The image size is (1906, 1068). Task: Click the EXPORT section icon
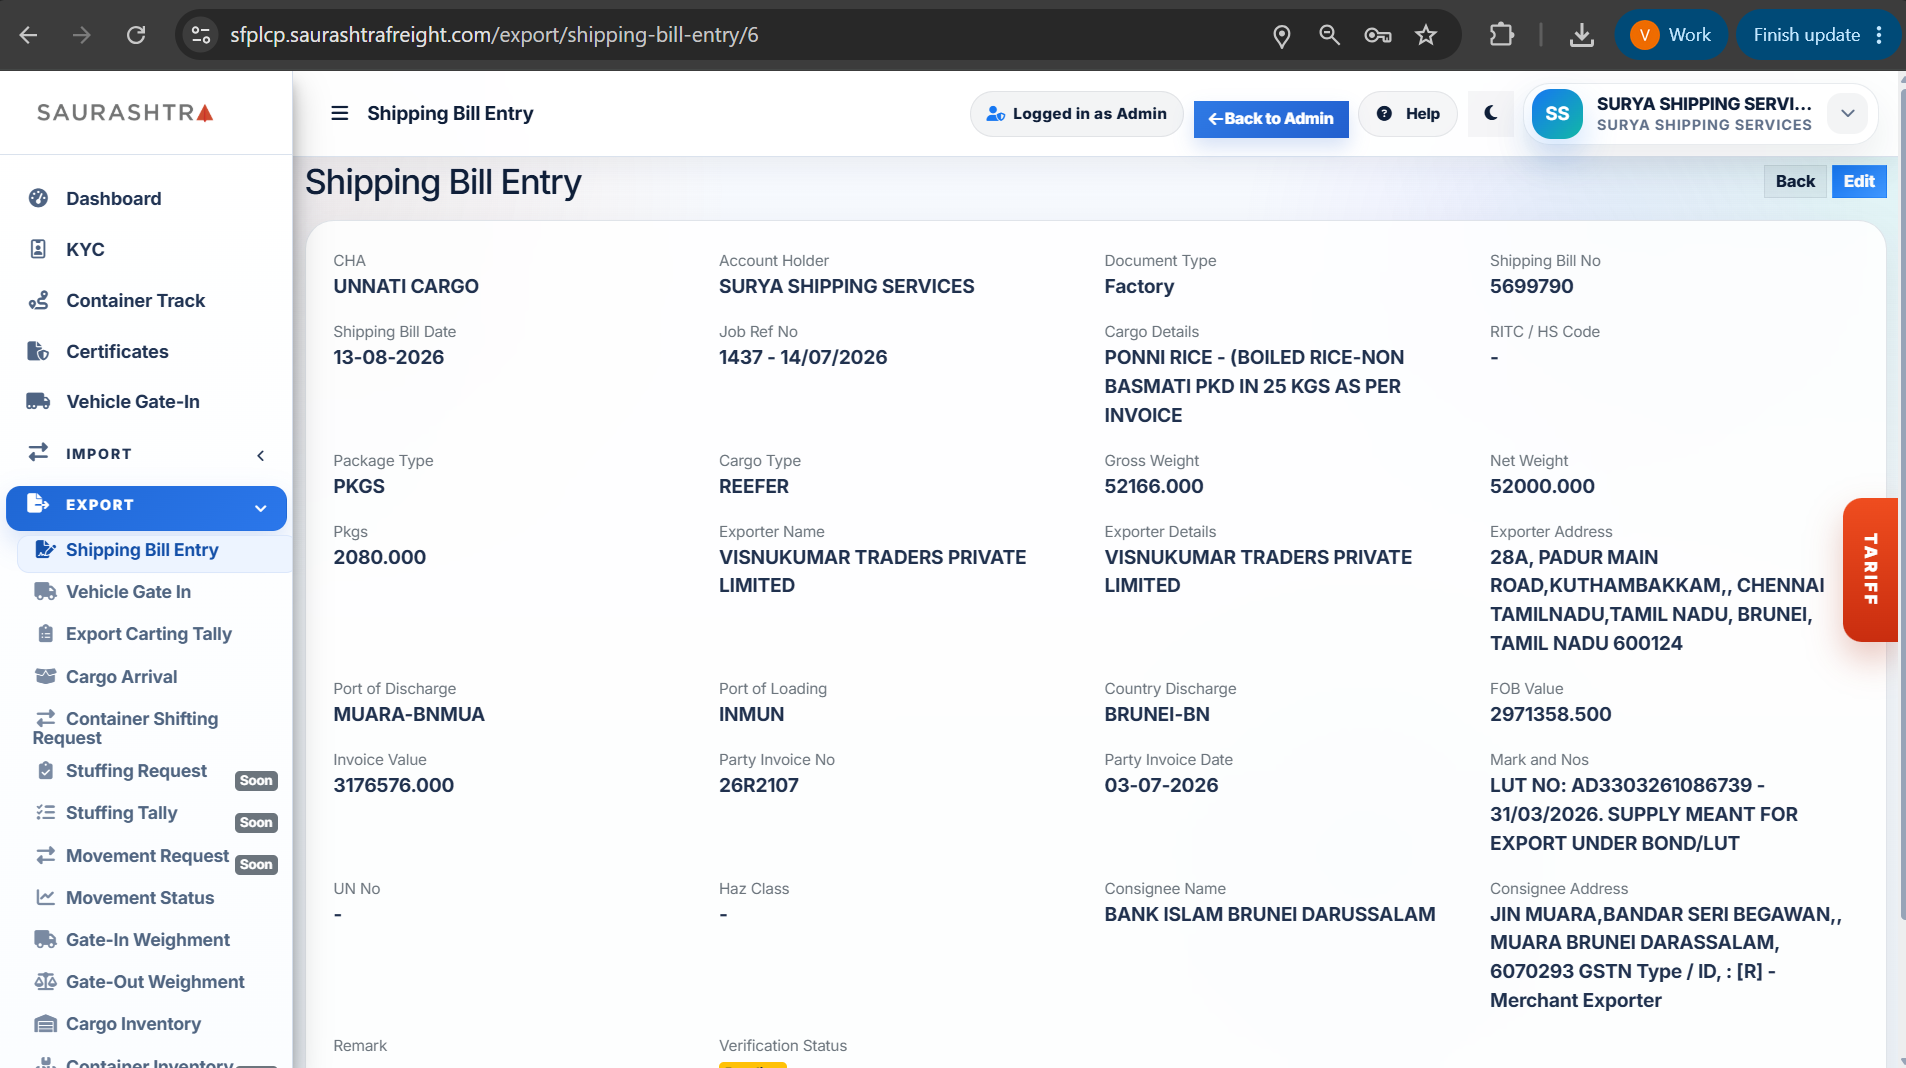point(38,503)
